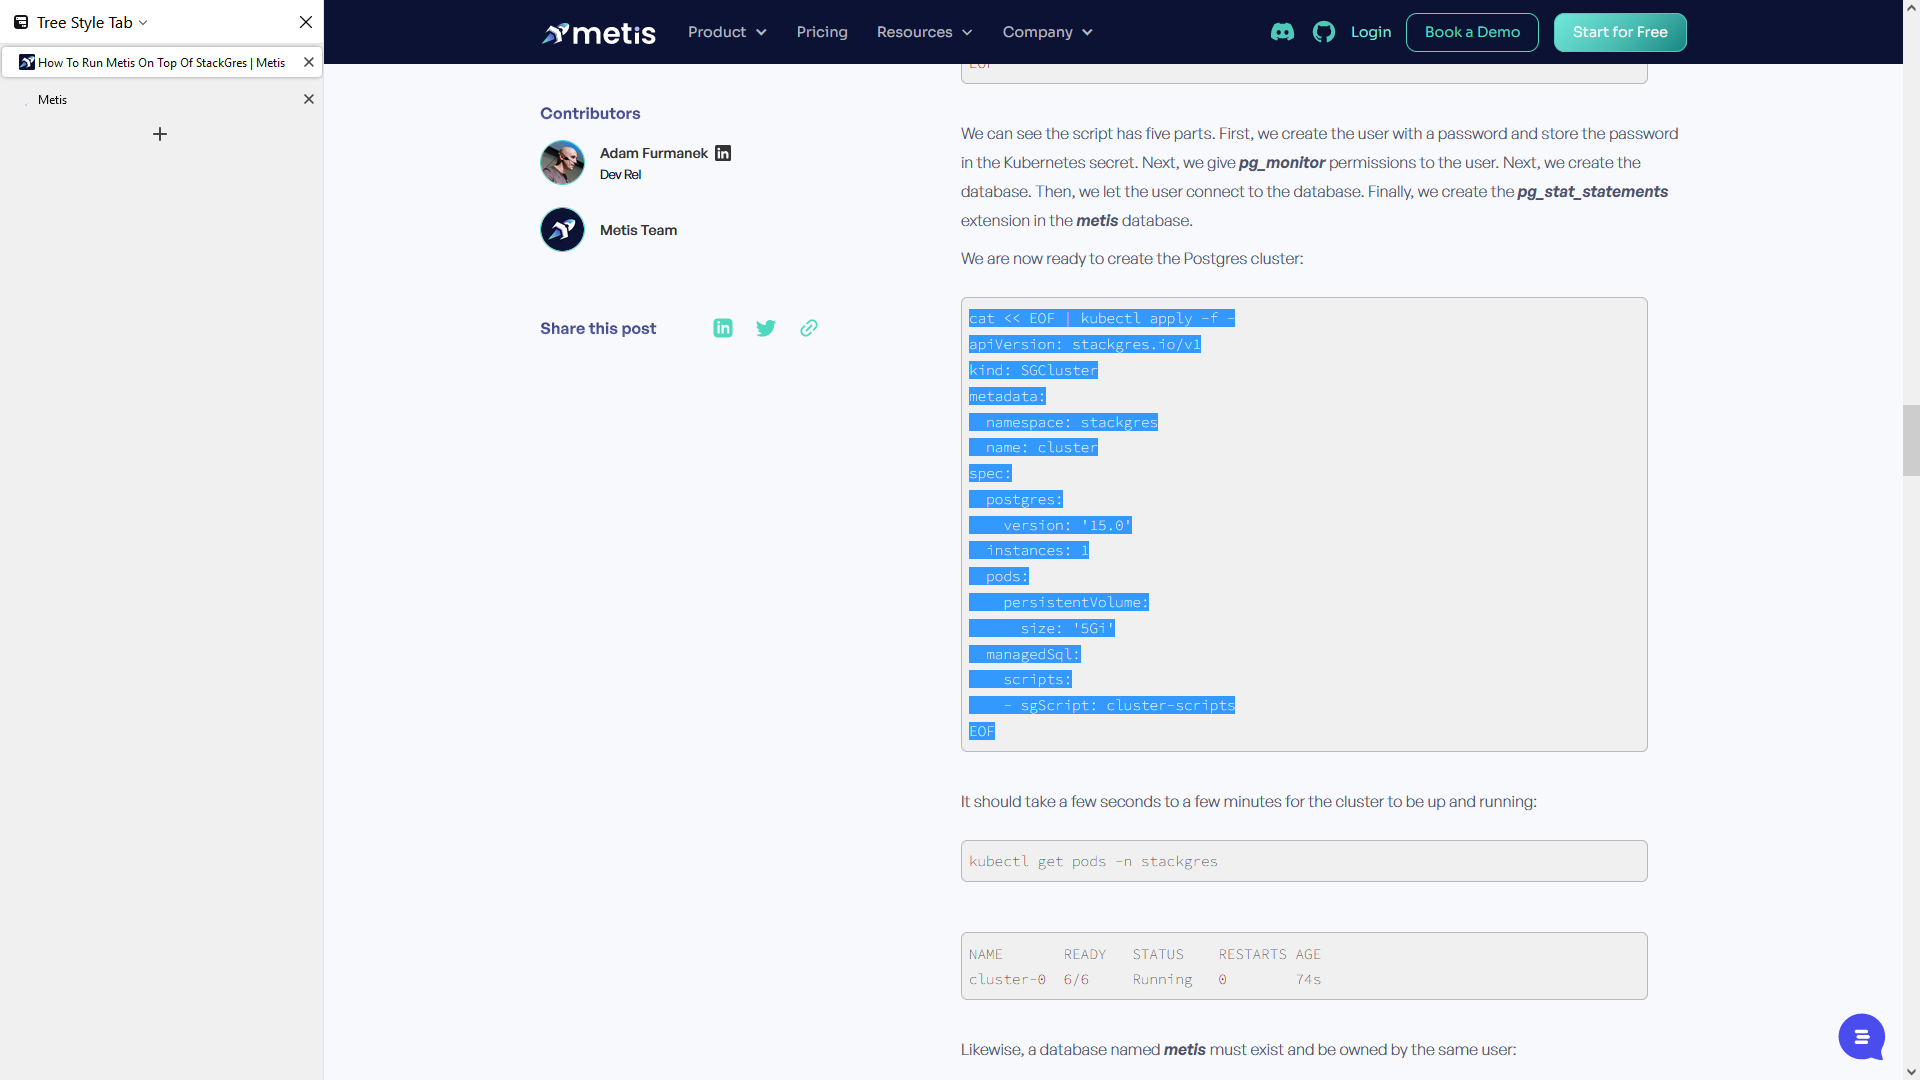Screen dimensions: 1920x1080
Task: Add a new tab with plus icon
Action: tap(160, 134)
